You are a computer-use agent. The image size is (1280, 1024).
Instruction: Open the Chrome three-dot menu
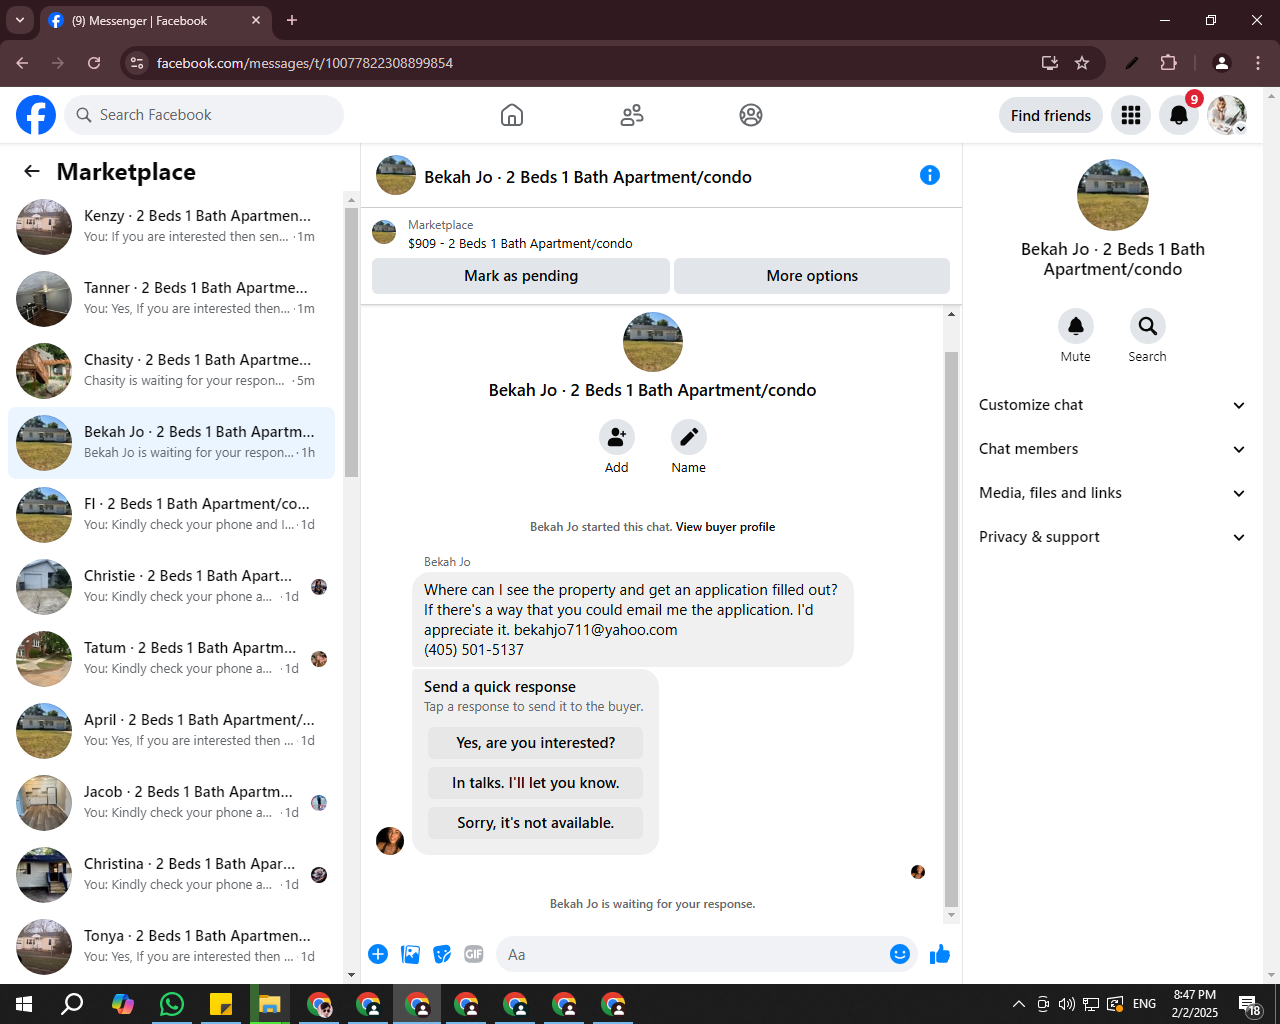click(1258, 63)
